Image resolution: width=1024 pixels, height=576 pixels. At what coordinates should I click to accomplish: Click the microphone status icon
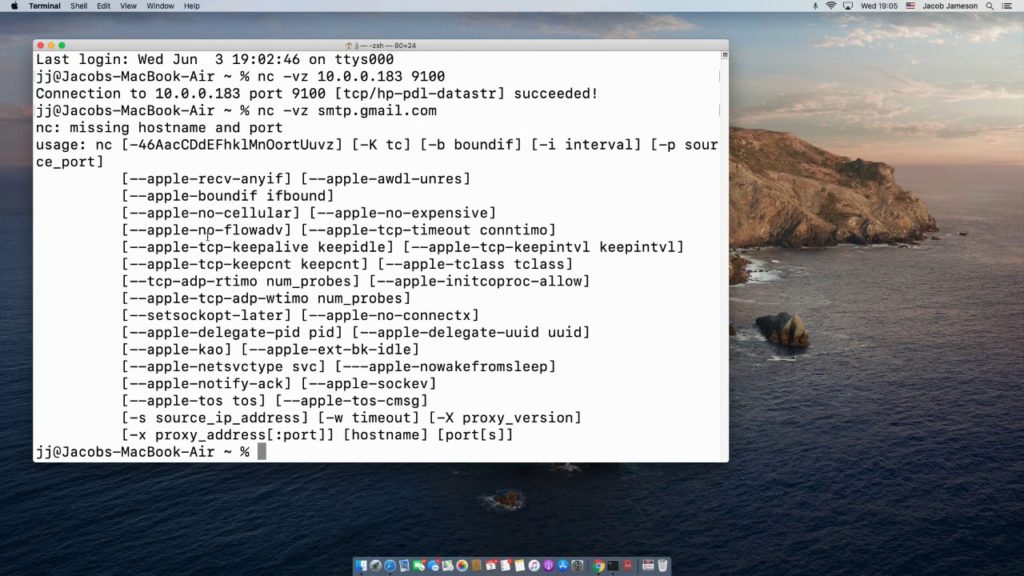815,6
